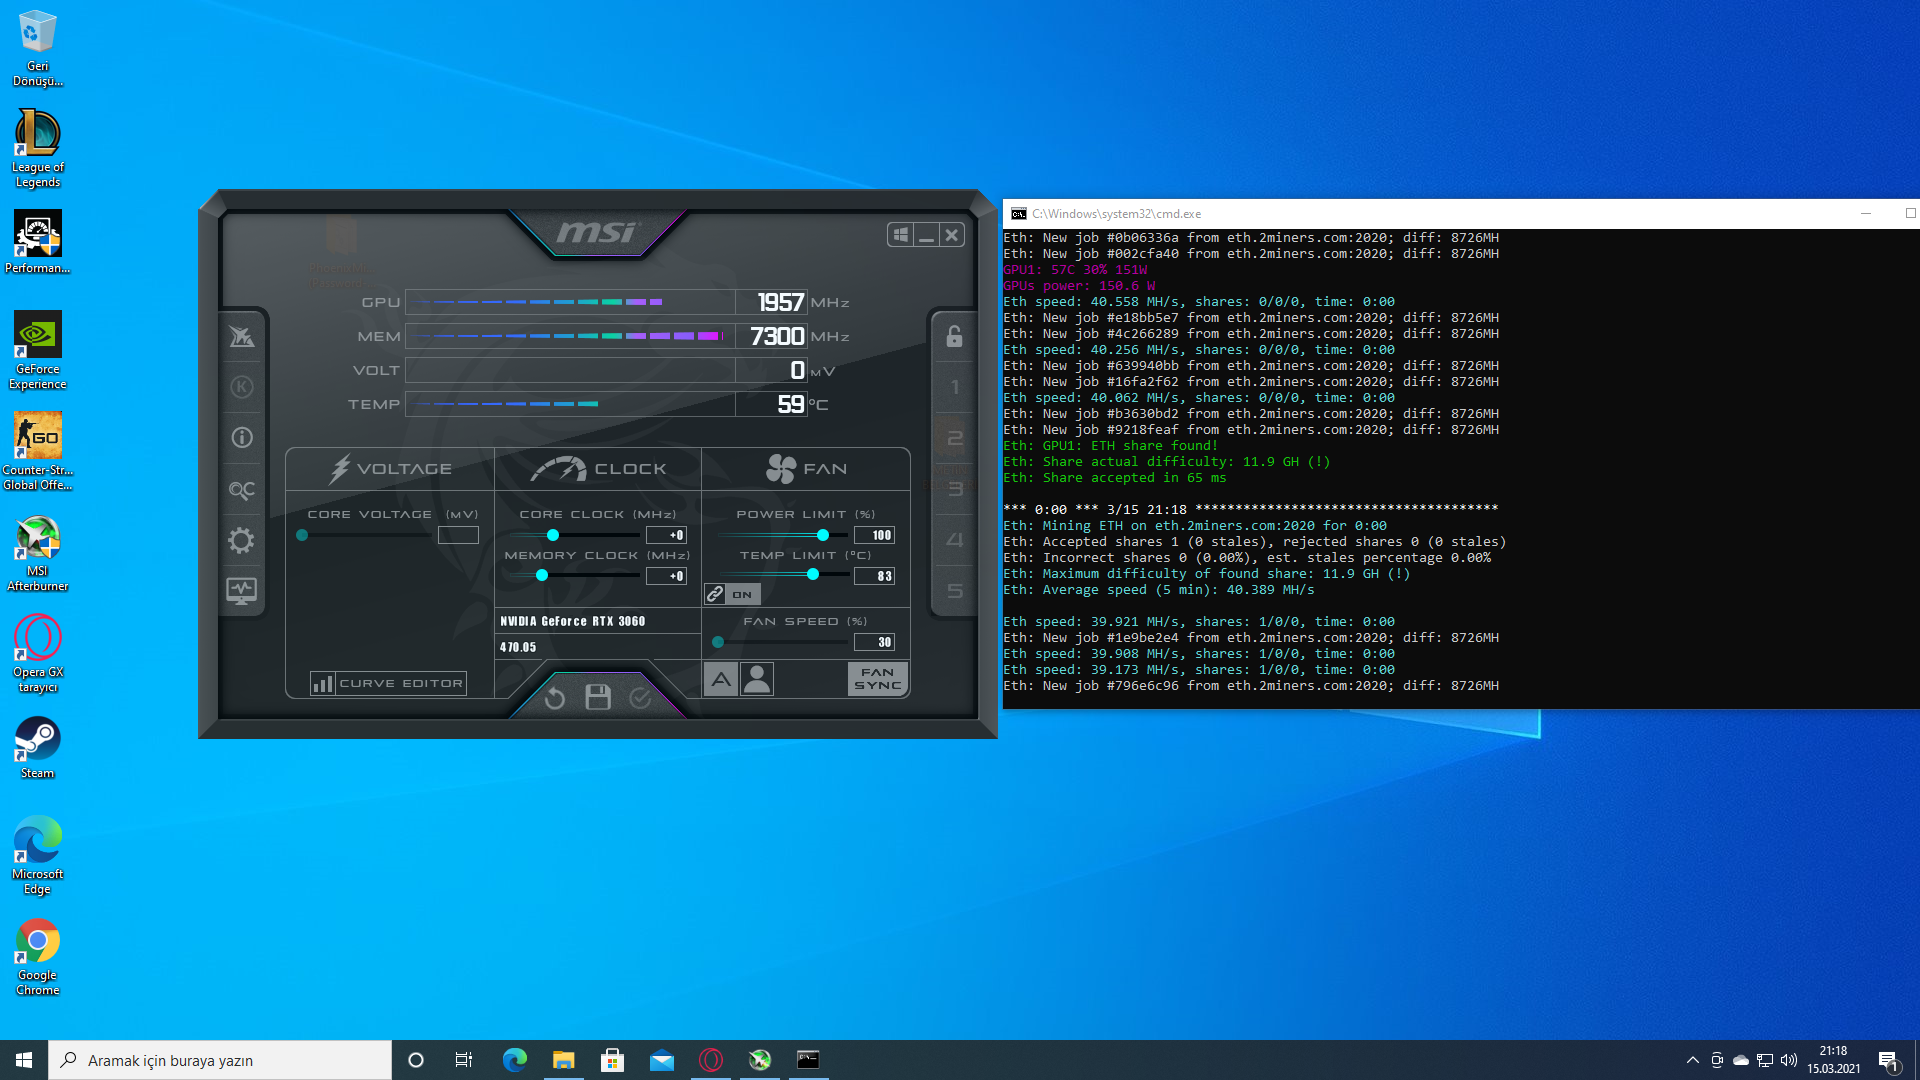Select the Voltage panel header
Image resolution: width=1920 pixels, height=1080 pixels.
coord(390,468)
